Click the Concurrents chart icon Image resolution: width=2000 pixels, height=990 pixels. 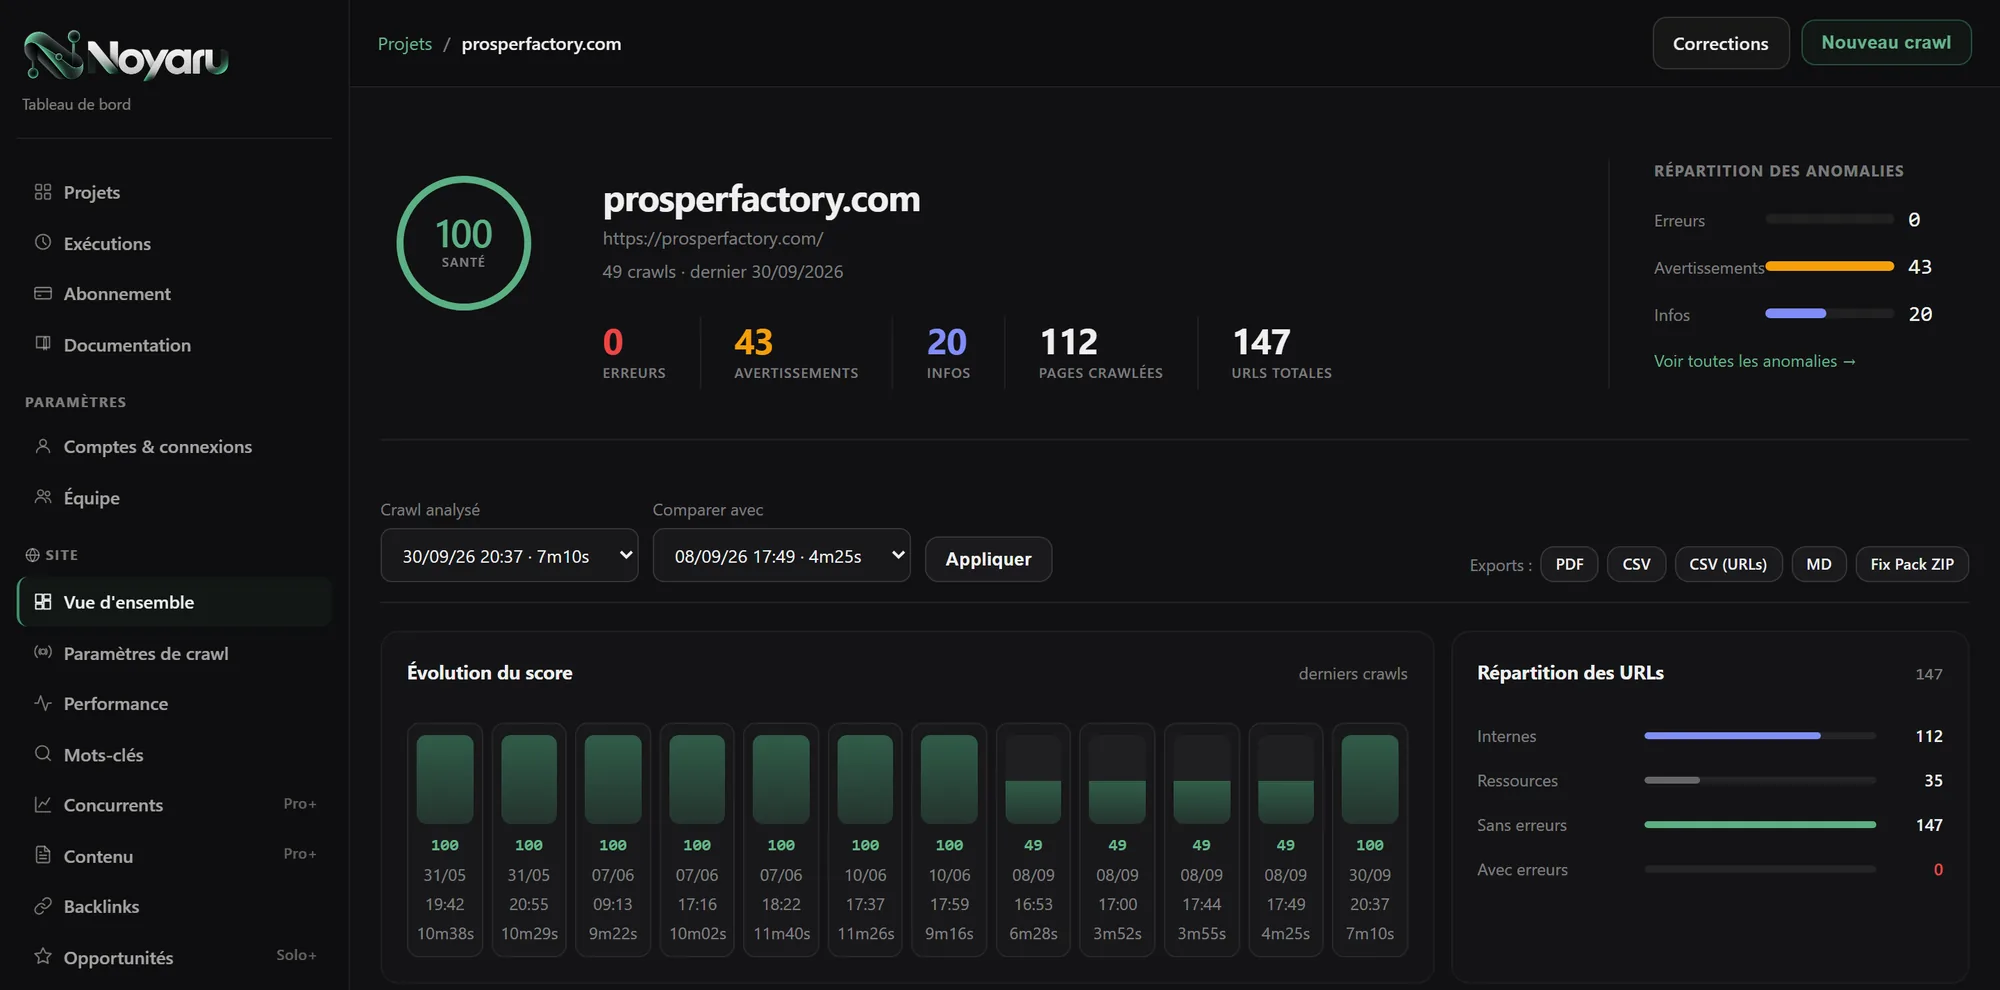[43, 804]
